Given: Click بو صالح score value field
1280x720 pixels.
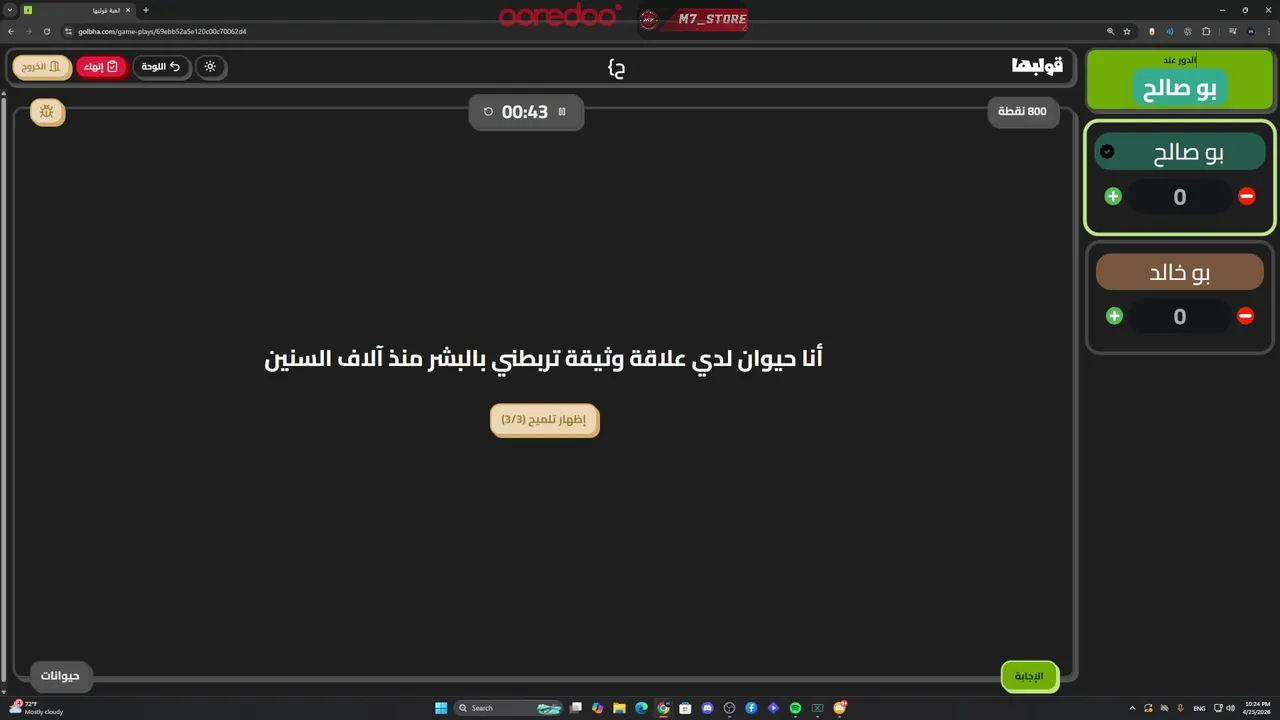Looking at the screenshot, I should pyautogui.click(x=1179, y=197).
